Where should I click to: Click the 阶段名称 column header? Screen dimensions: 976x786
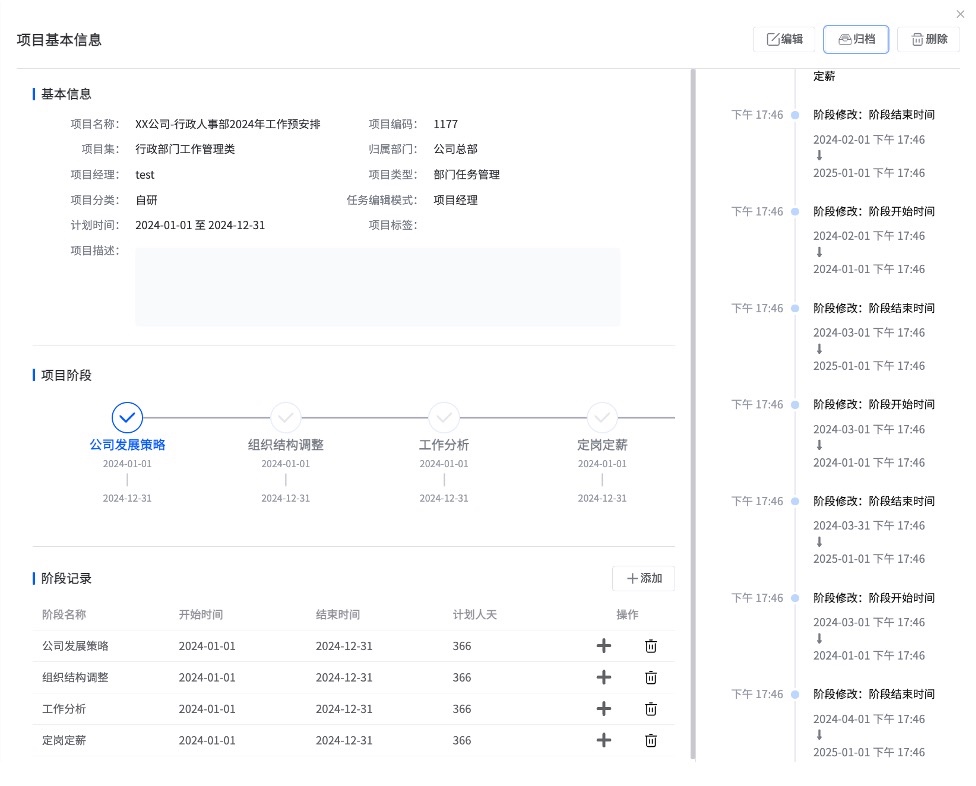click(64, 615)
